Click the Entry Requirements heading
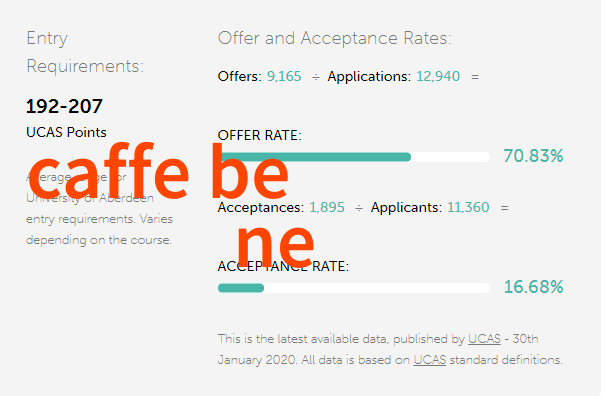Image resolution: width=605 pixels, height=396 pixels. pos(85,52)
